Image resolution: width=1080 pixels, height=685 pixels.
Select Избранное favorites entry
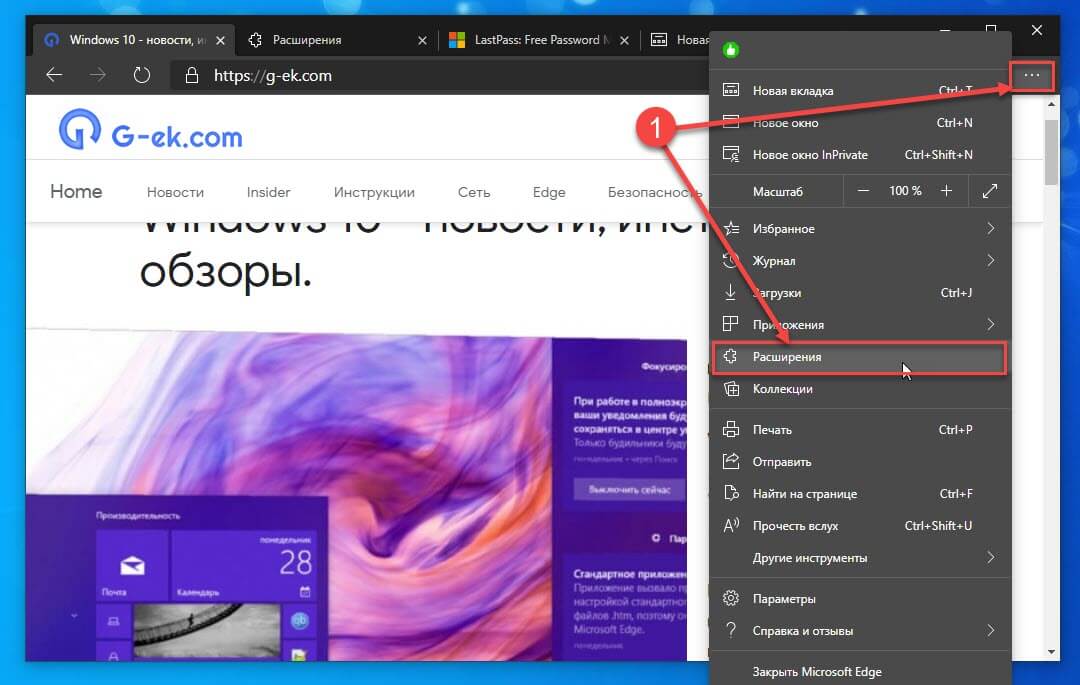[x=786, y=228]
